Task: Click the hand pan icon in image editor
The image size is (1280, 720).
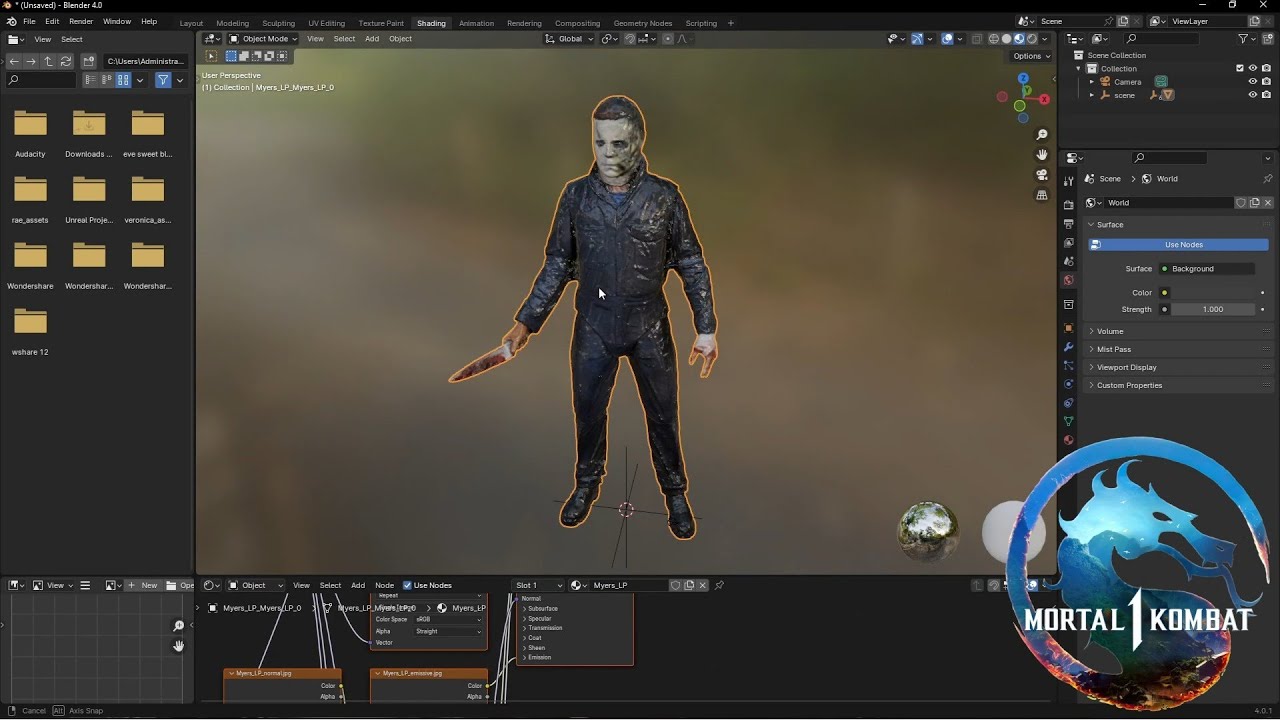Action: click(x=178, y=646)
